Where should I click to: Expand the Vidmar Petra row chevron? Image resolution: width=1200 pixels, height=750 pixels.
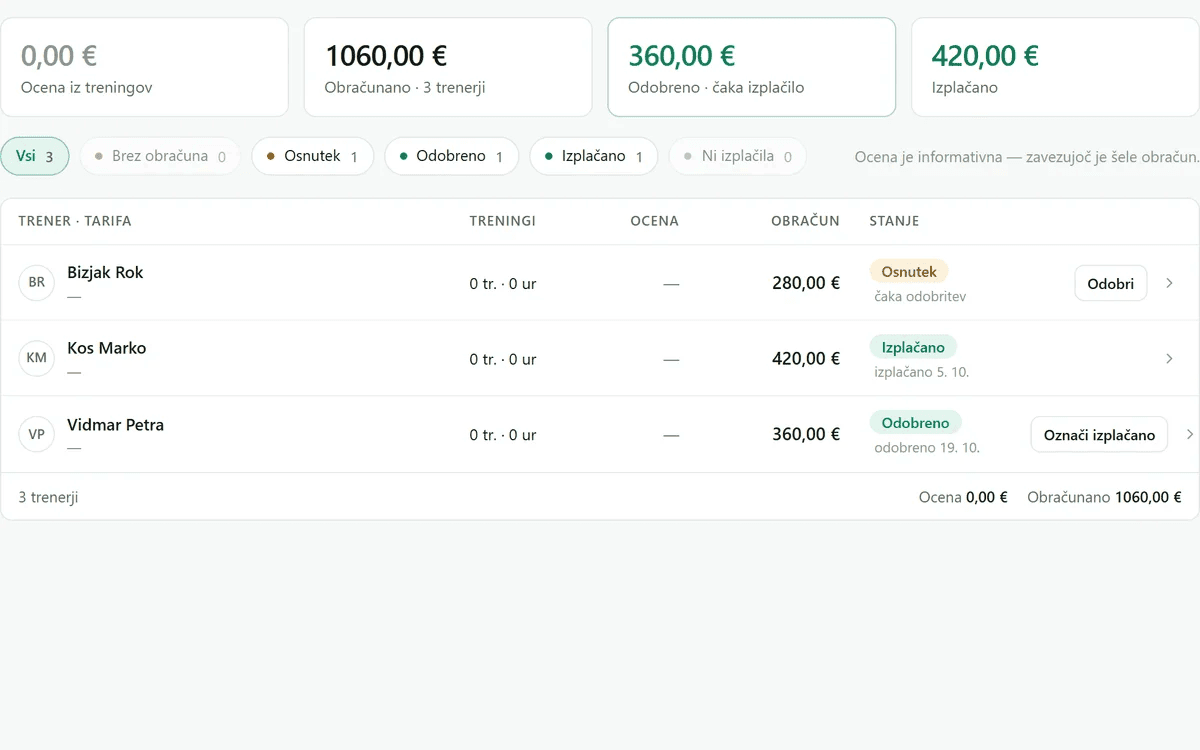pyautogui.click(x=1190, y=434)
